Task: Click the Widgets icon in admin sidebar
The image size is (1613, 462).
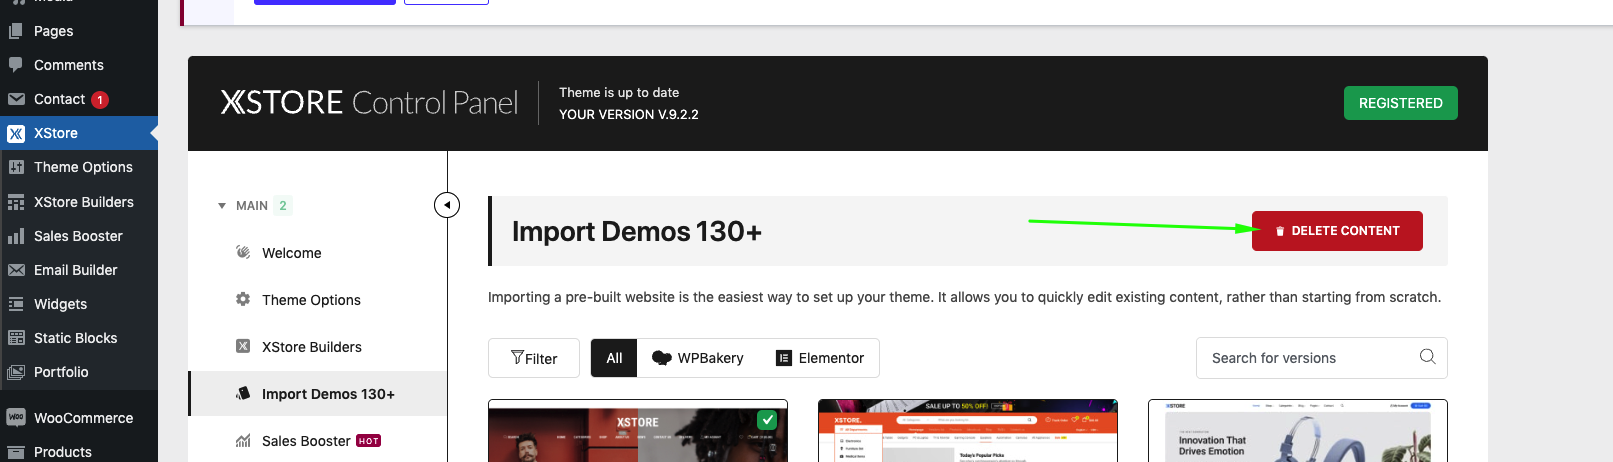Action: click(16, 304)
